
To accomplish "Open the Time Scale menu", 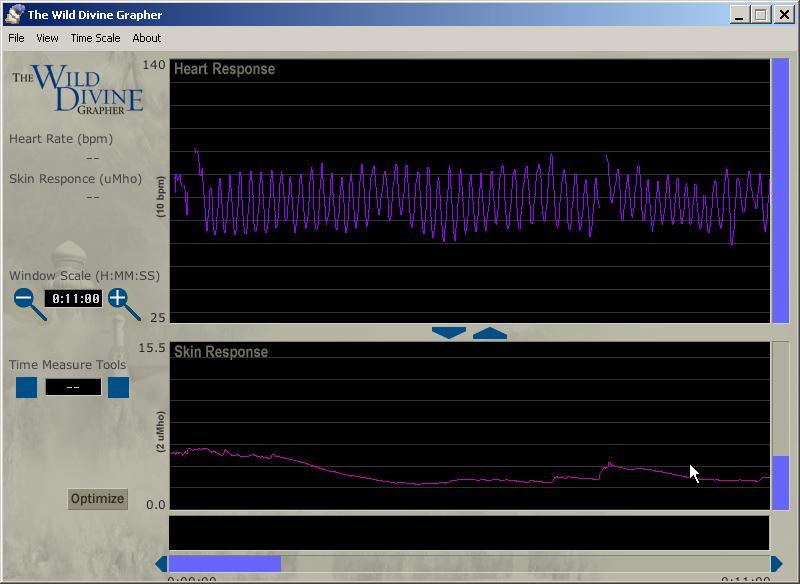I will 95,38.
